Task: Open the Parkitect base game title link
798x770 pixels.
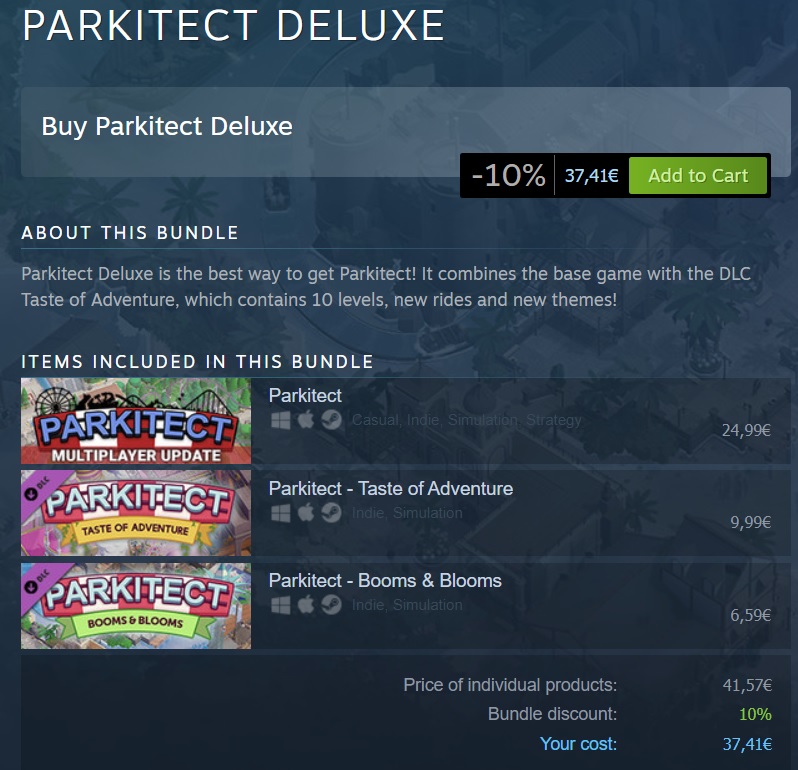Action: 305,396
